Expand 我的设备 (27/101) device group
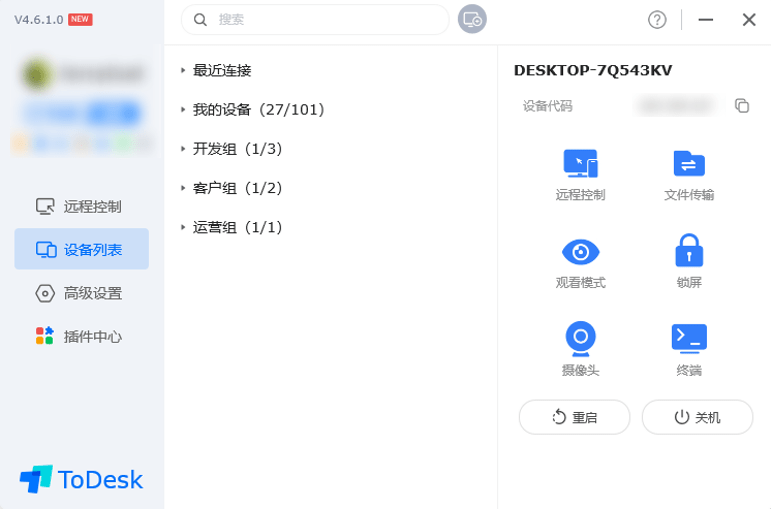 258,110
